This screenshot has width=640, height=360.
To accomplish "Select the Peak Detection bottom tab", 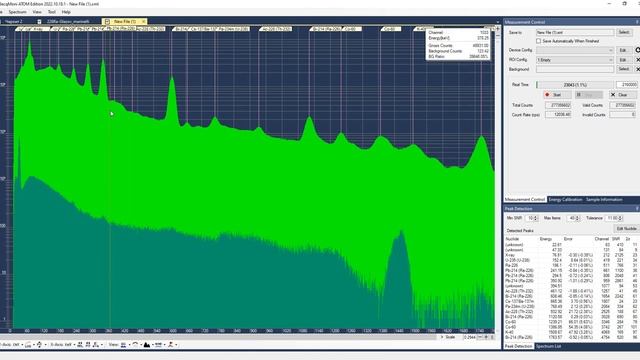I will coord(518,346).
